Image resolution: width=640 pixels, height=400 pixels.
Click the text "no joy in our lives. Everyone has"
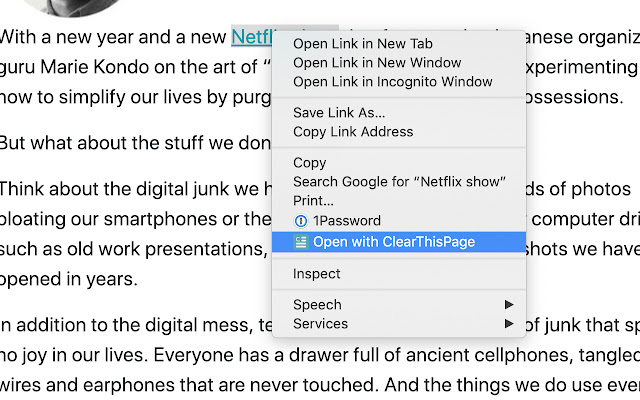pos(134,356)
